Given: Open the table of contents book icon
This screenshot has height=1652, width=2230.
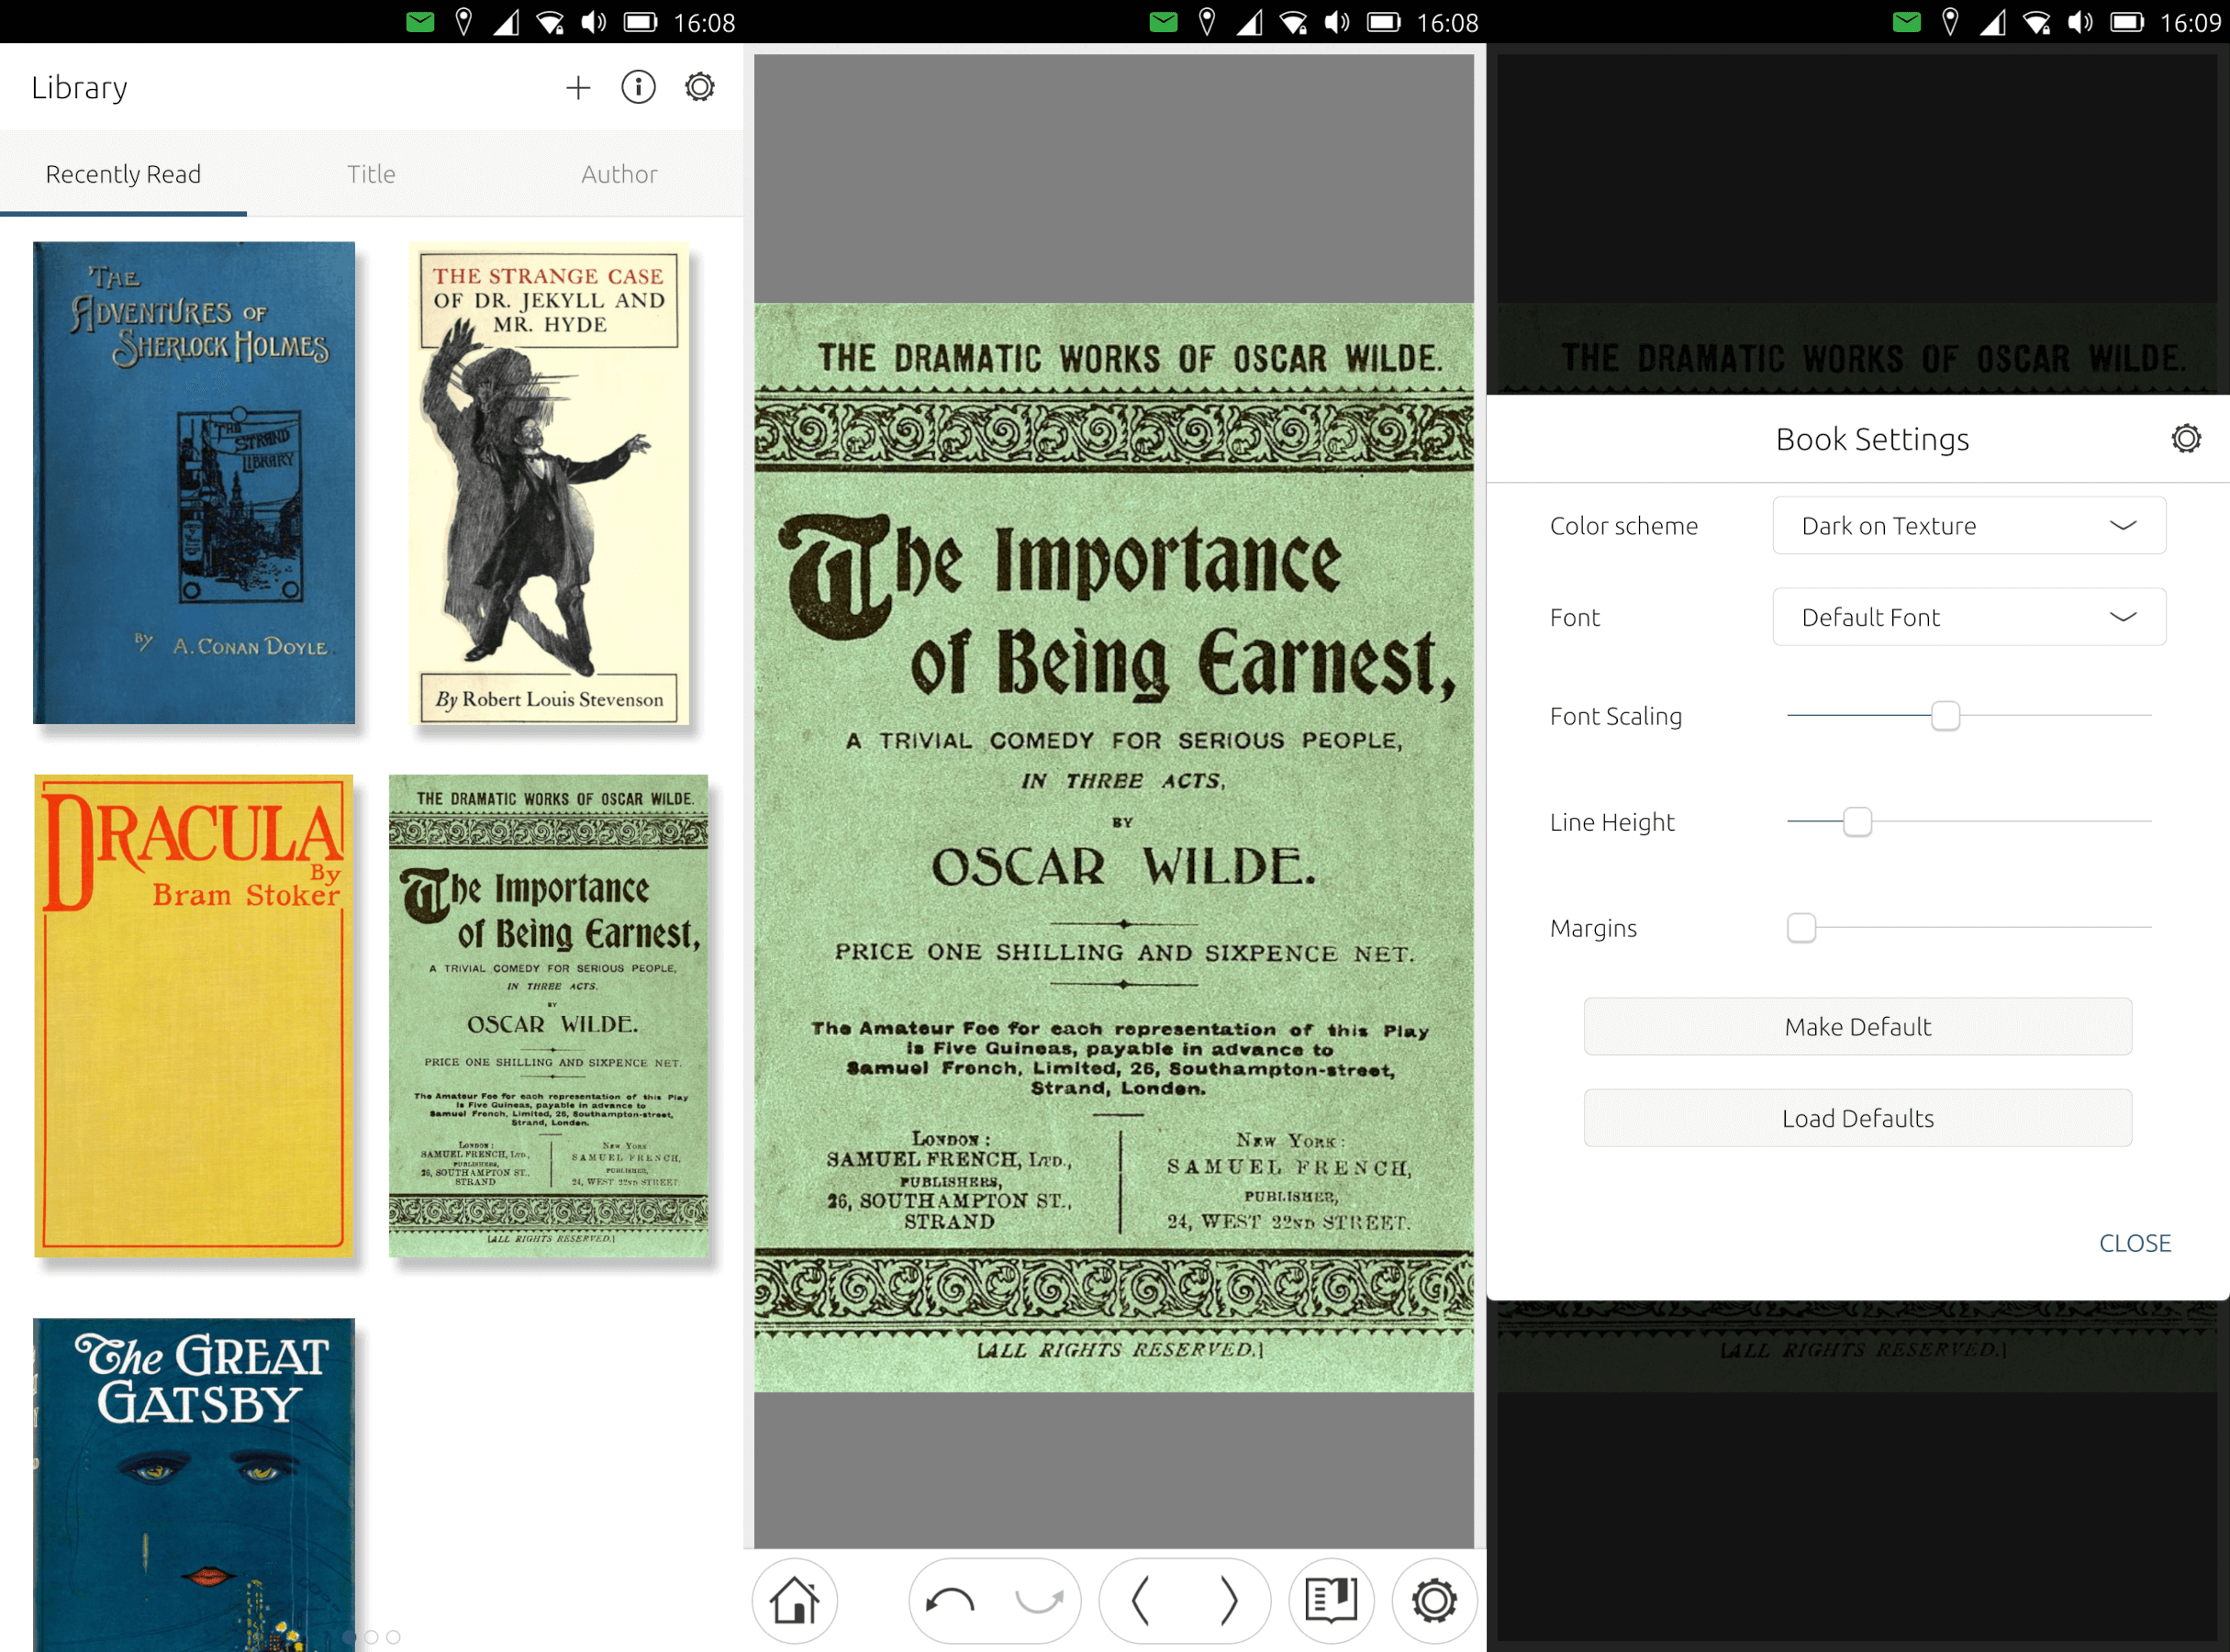Looking at the screenshot, I should tap(1331, 1600).
